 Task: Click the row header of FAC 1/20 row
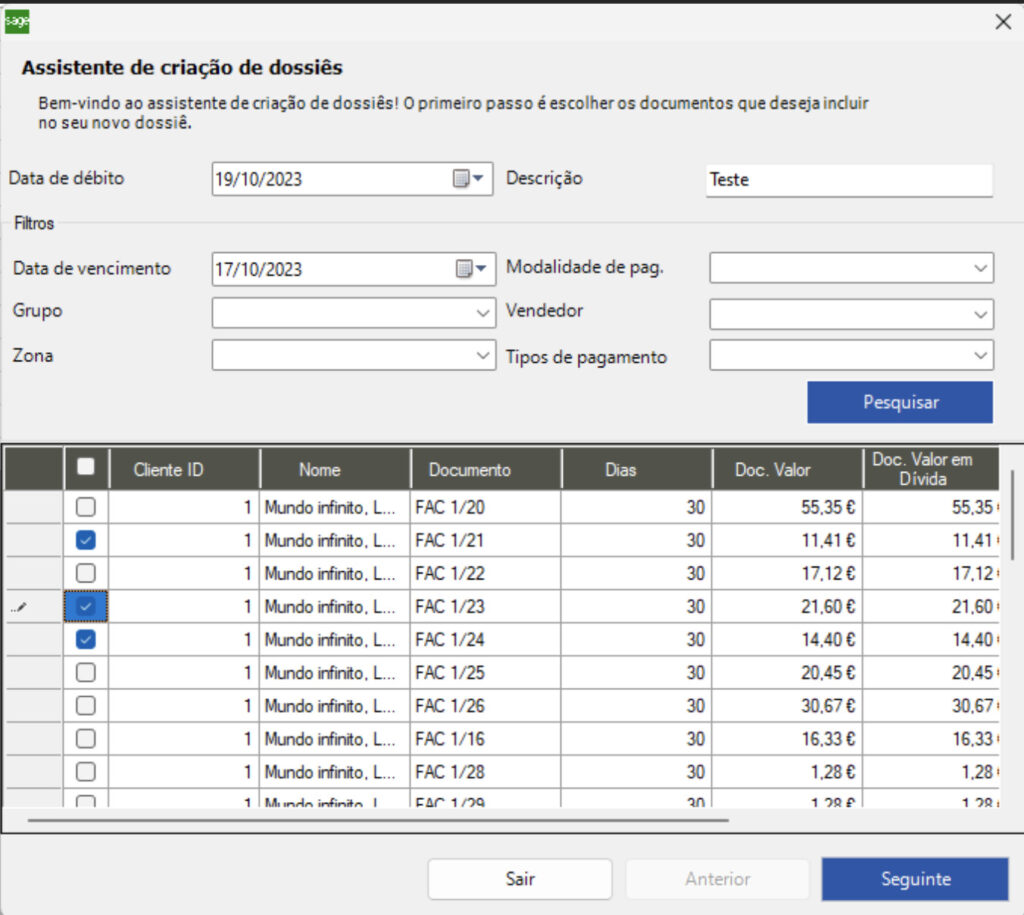point(34,507)
